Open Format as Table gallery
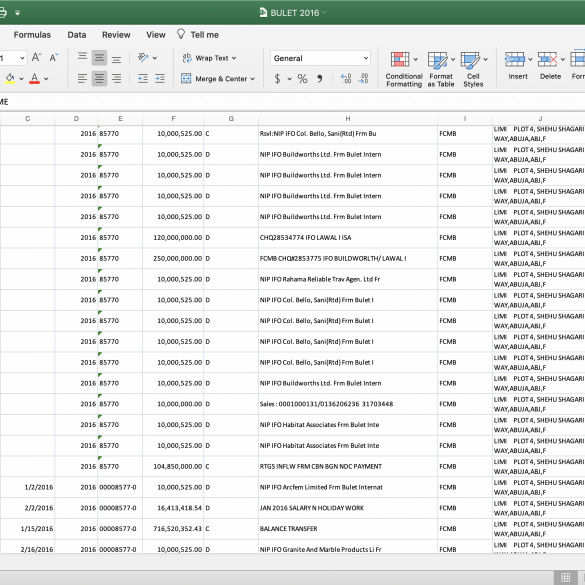 441,70
